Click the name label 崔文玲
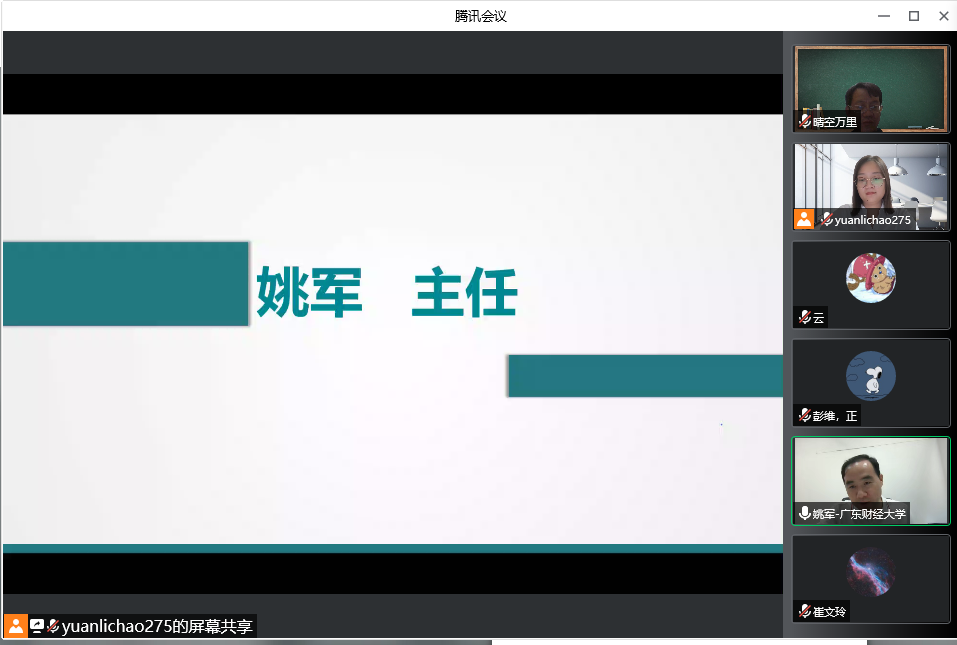957x645 pixels. click(829, 611)
